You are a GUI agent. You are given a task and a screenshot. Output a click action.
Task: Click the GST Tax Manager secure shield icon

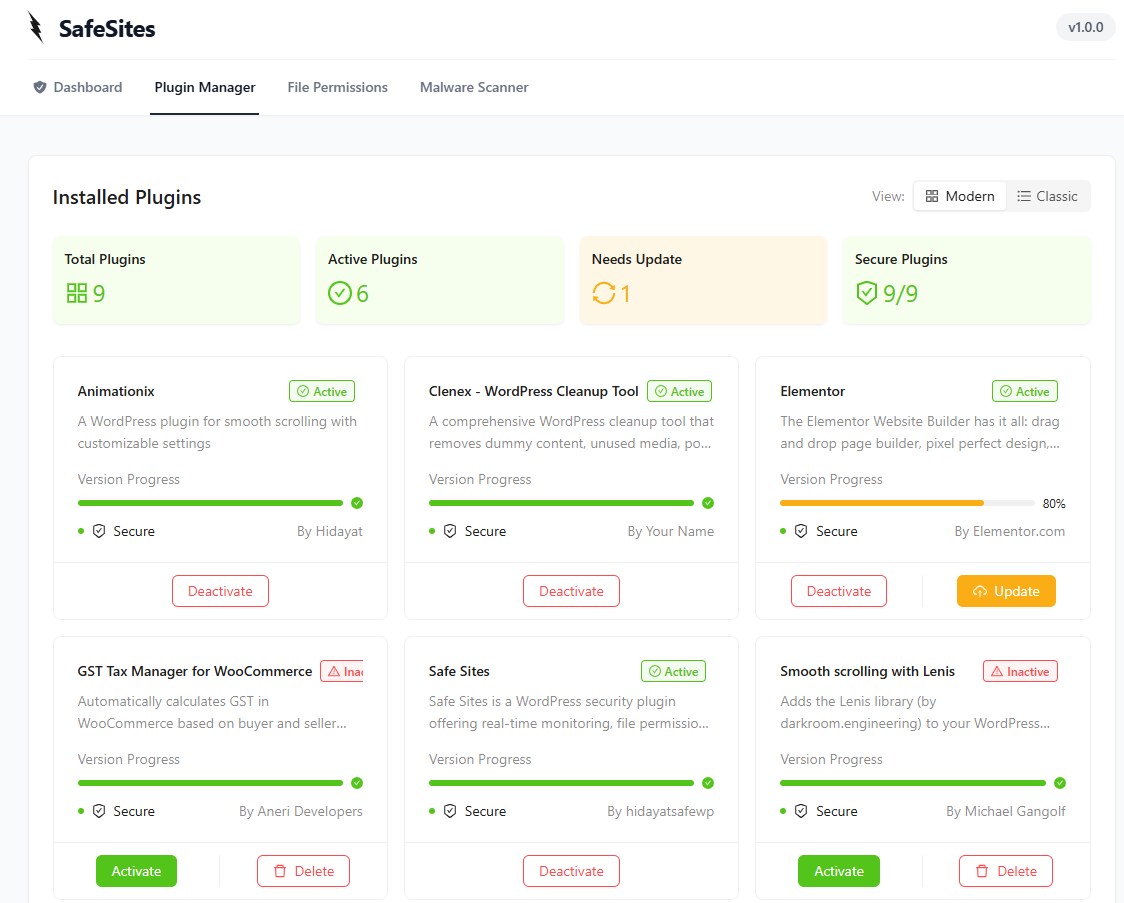[99, 811]
